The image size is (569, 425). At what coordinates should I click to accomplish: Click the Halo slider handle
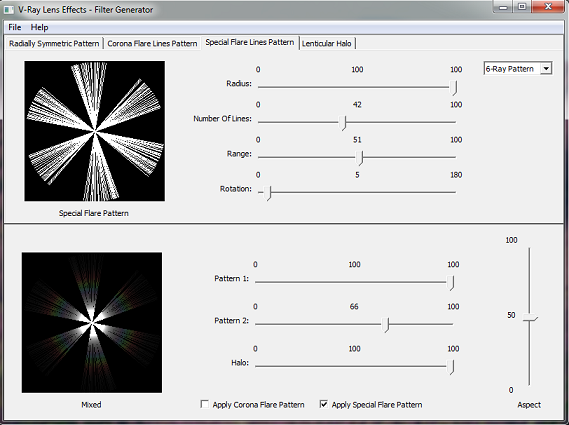[x=450, y=367]
